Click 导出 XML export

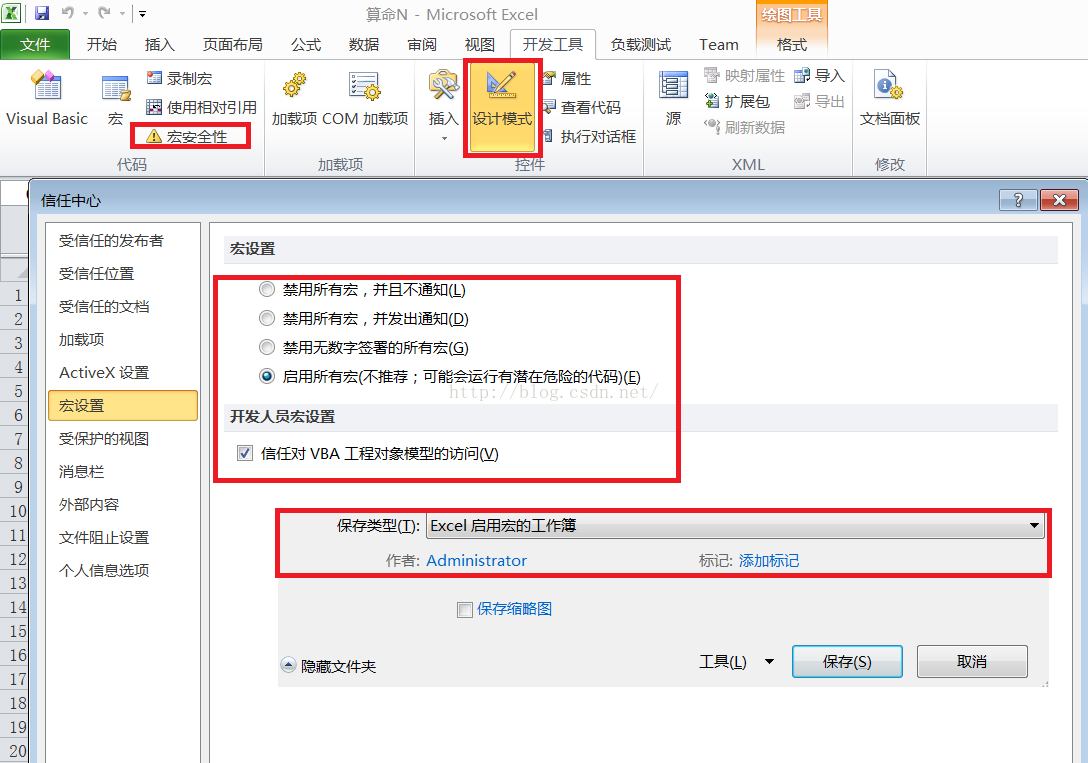click(819, 101)
